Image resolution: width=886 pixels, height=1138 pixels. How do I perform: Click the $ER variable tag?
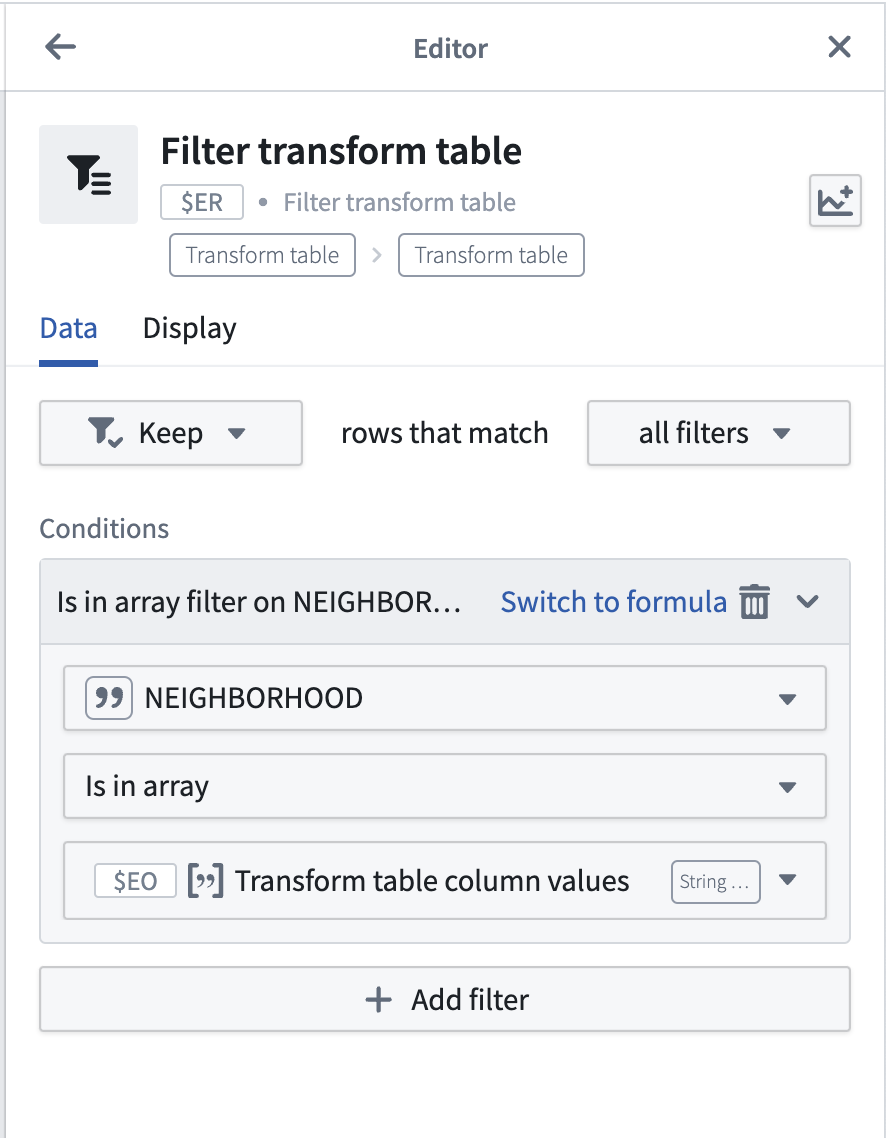(202, 202)
